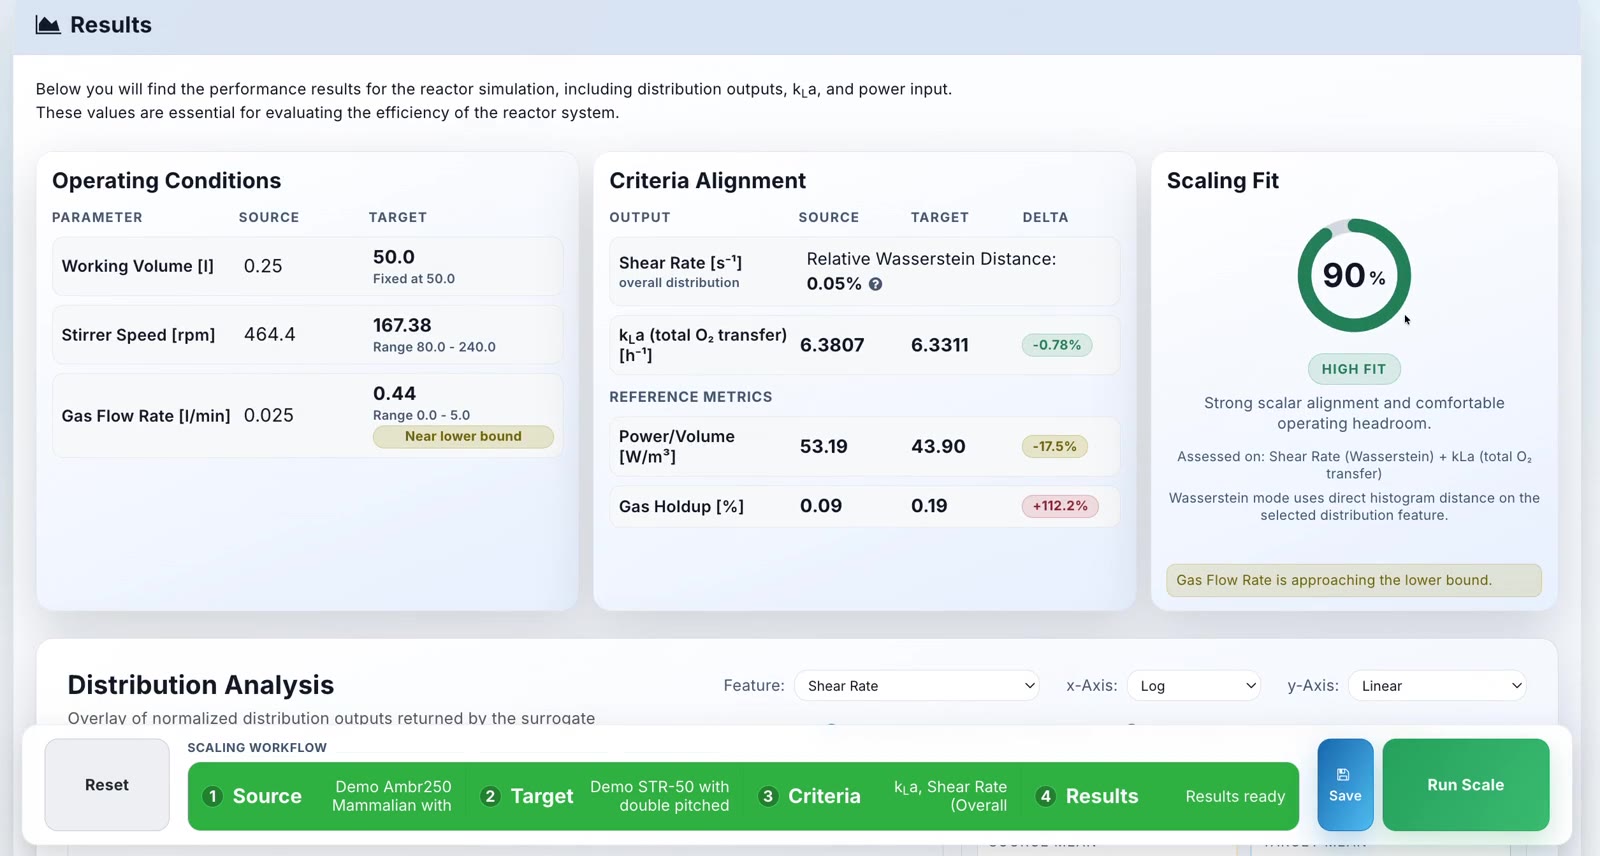Screen dimensions: 1600x856
Task: Click the Near lower bound warning badge
Action: click(x=463, y=437)
